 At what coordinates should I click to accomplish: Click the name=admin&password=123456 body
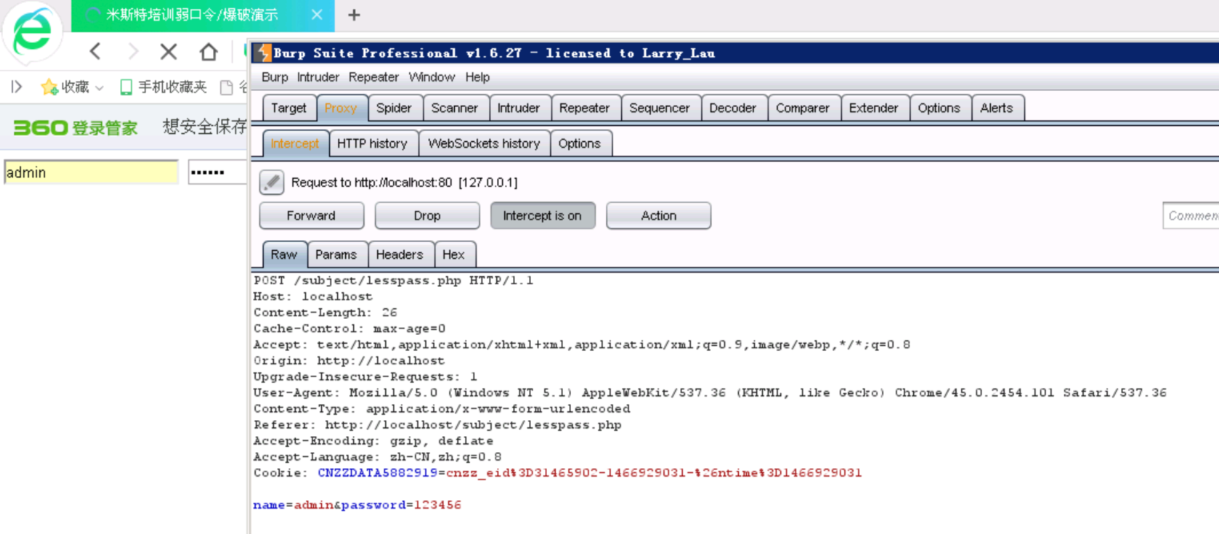click(x=357, y=505)
